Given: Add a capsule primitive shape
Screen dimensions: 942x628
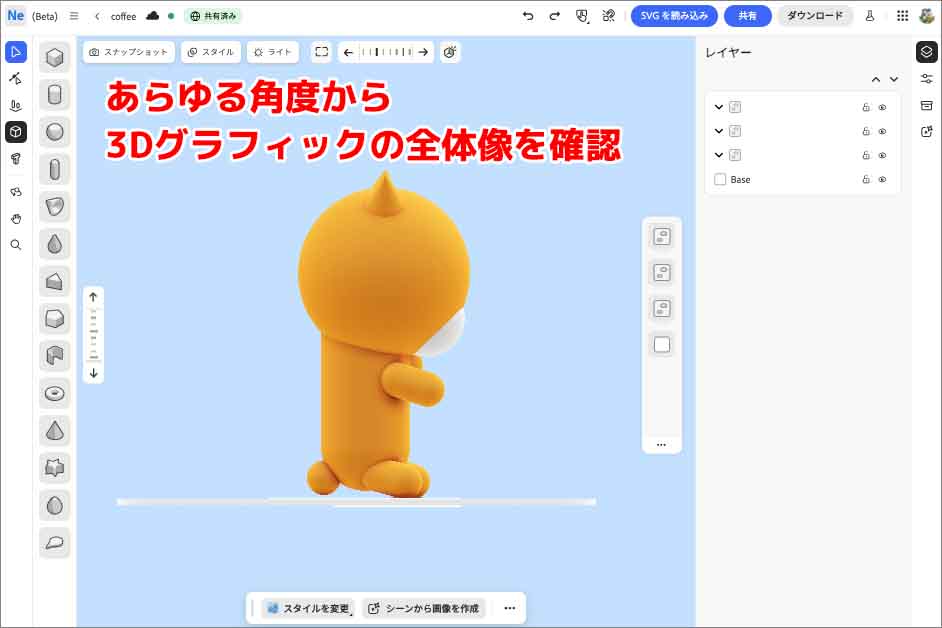Looking at the screenshot, I should pos(55,169).
